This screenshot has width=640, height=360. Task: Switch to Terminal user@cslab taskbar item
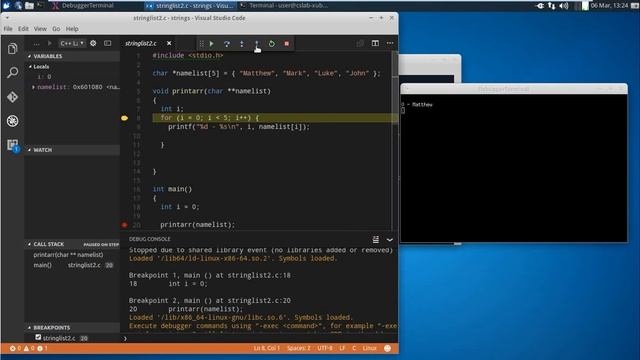284,6
